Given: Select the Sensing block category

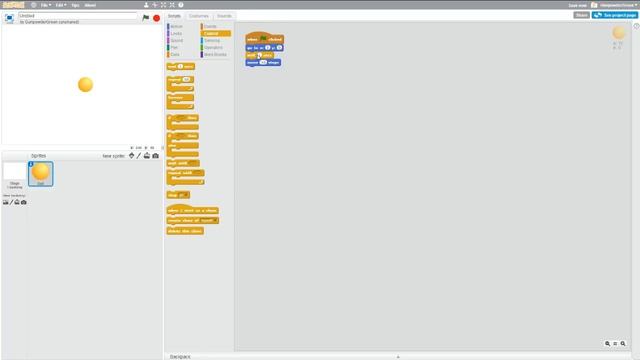Looking at the screenshot, I should [212, 40].
